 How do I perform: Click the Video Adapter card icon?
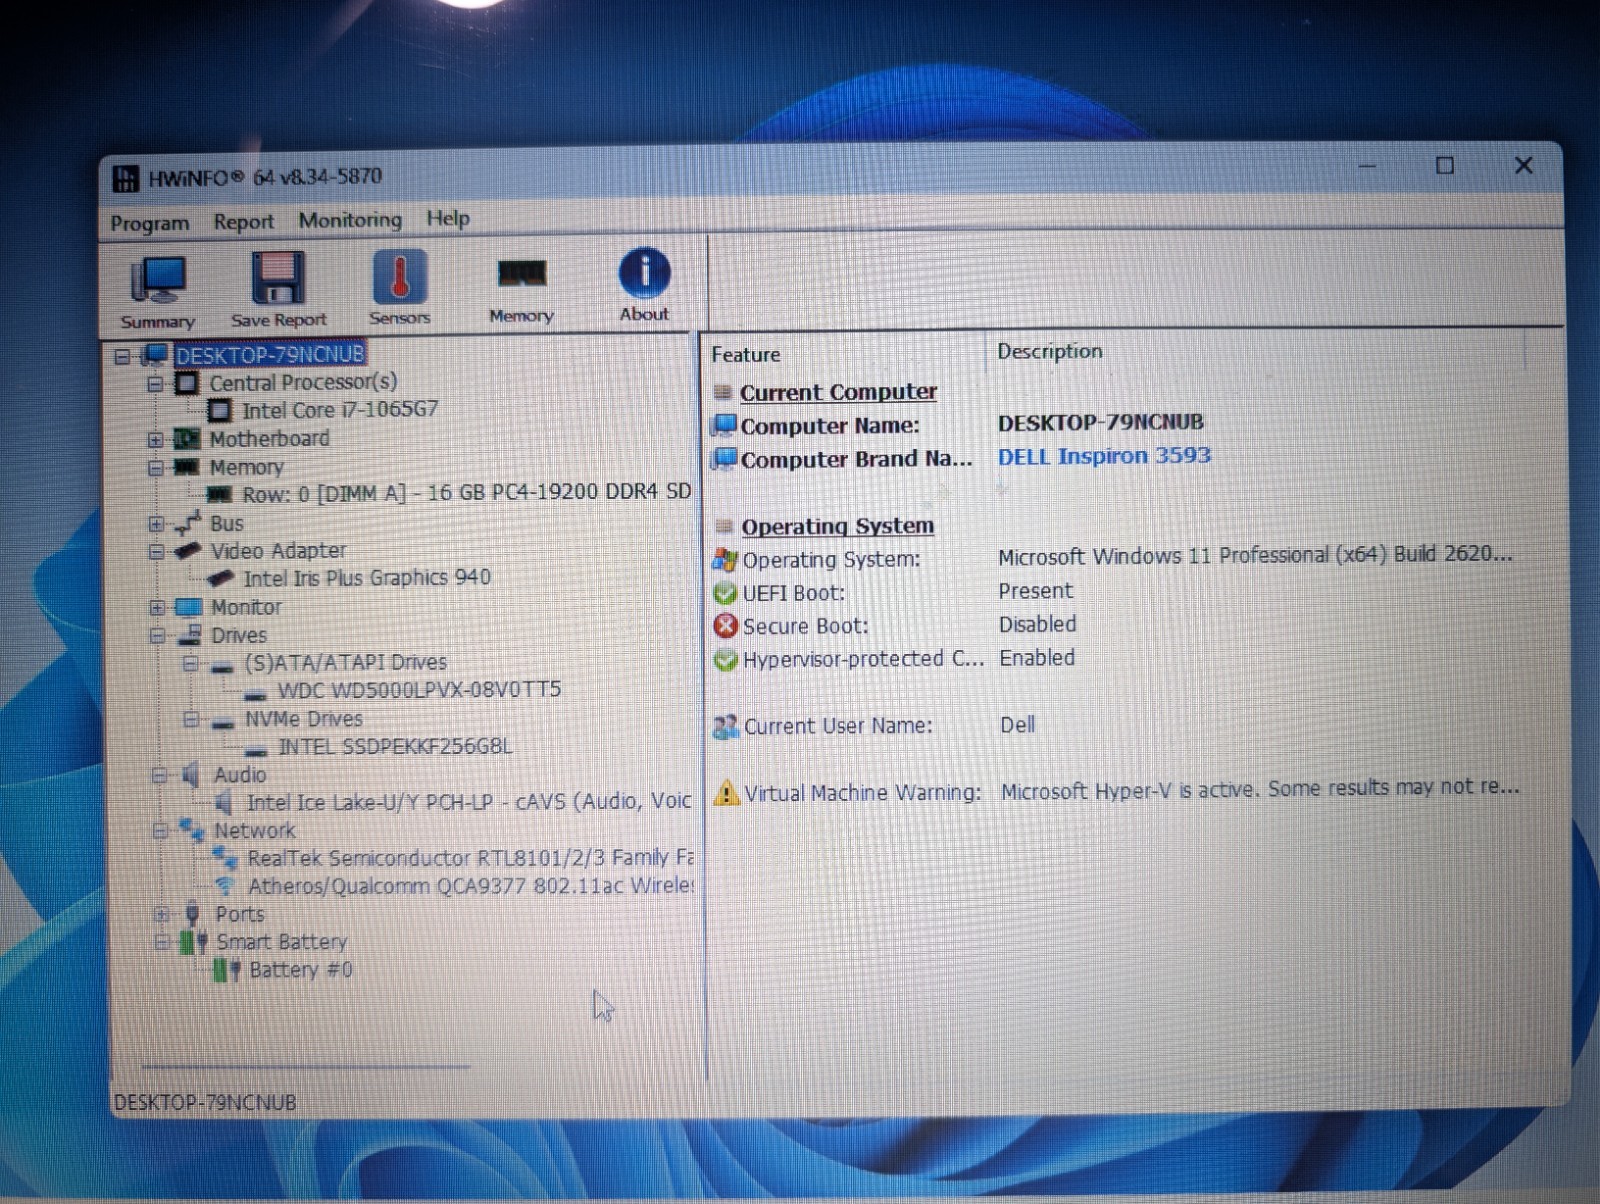pos(188,551)
